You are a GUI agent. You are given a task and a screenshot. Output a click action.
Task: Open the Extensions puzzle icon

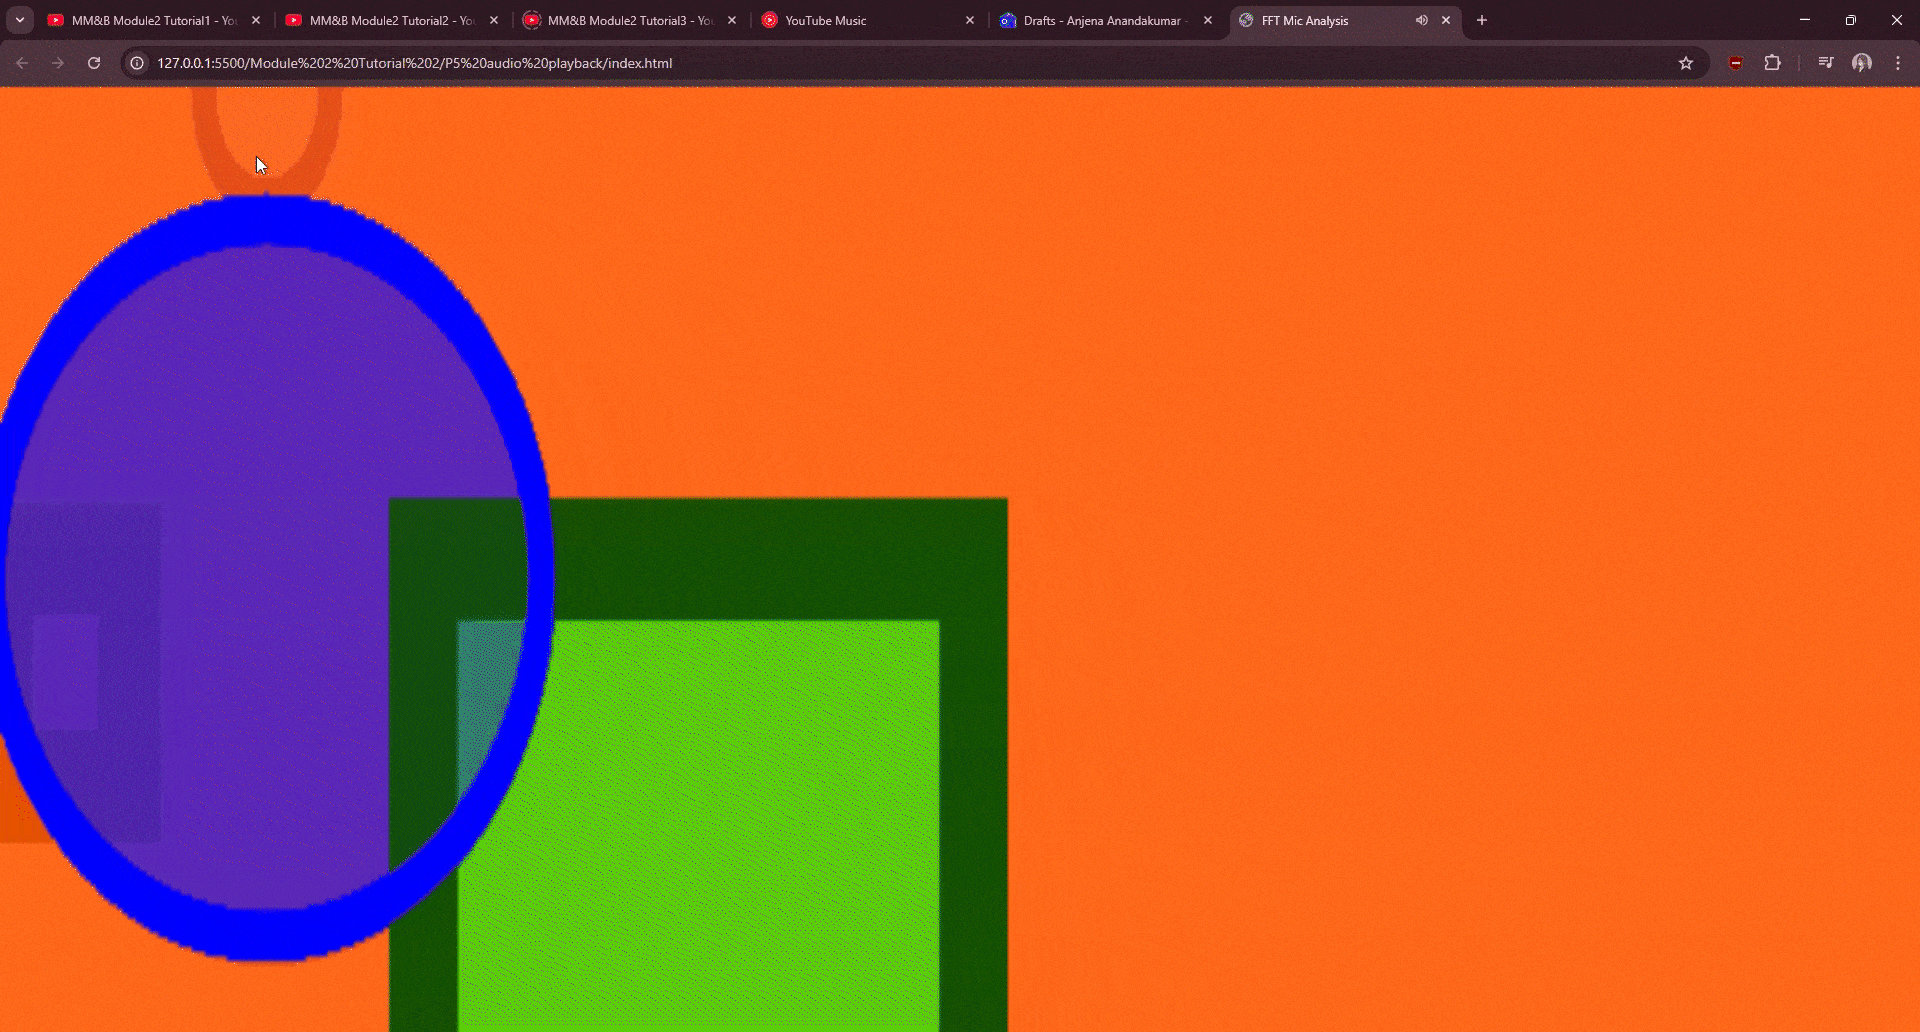1773,62
